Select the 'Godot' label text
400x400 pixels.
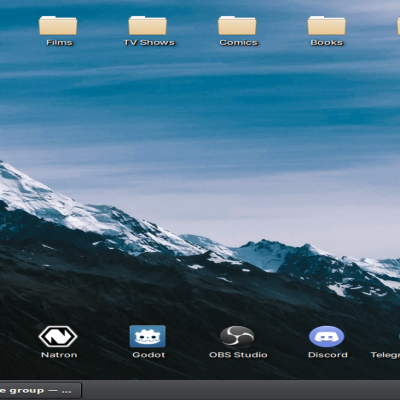[x=149, y=355]
